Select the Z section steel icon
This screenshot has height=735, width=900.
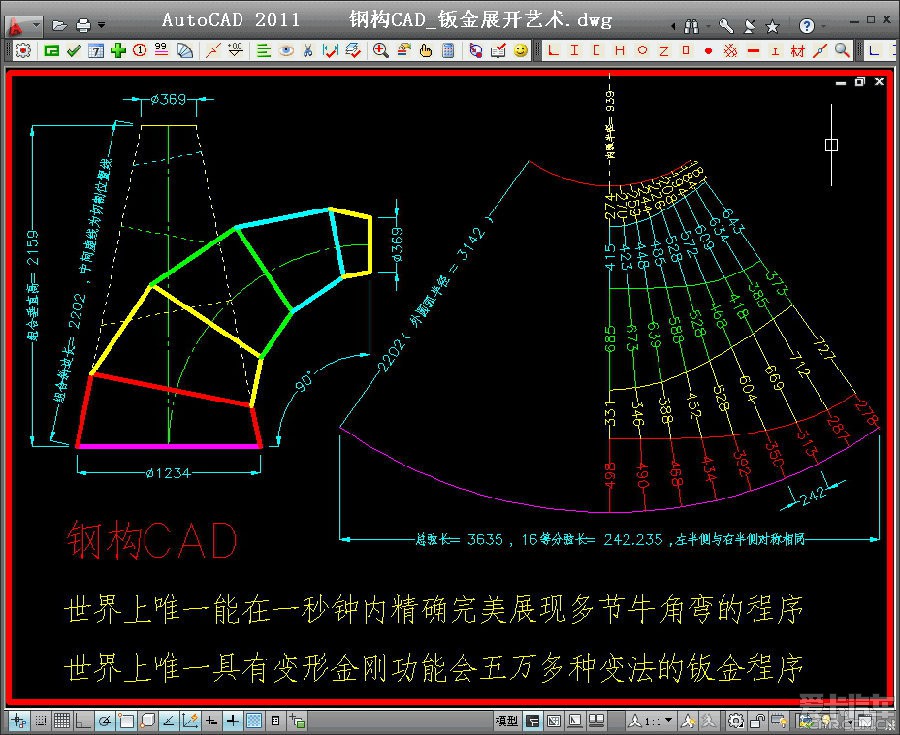664,50
